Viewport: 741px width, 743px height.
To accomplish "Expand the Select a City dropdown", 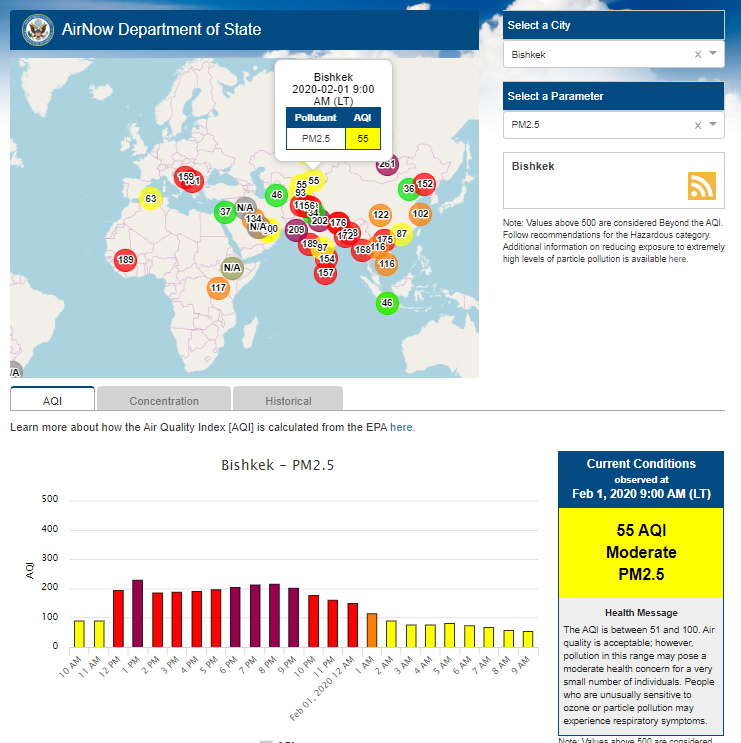I will point(713,55).
